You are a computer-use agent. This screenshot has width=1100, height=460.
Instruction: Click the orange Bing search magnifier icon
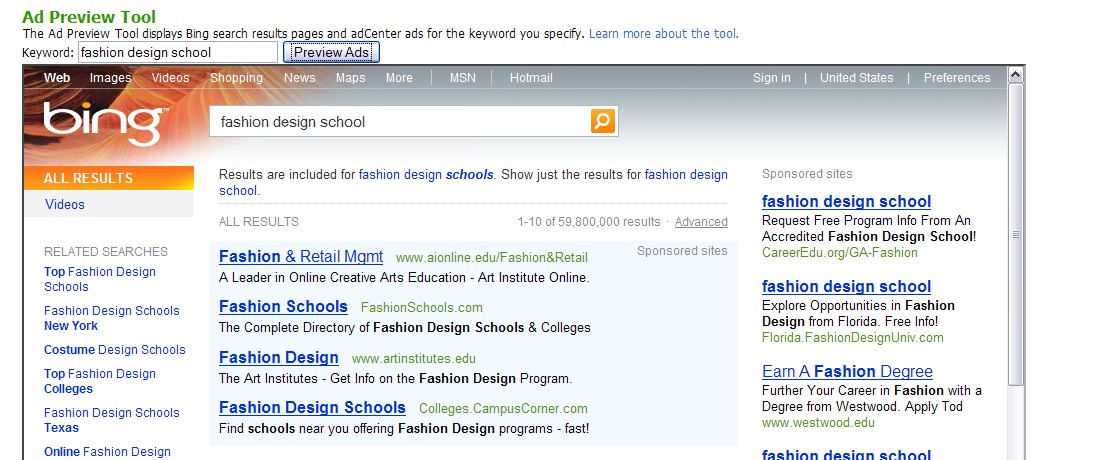click(x=603, y=121)
